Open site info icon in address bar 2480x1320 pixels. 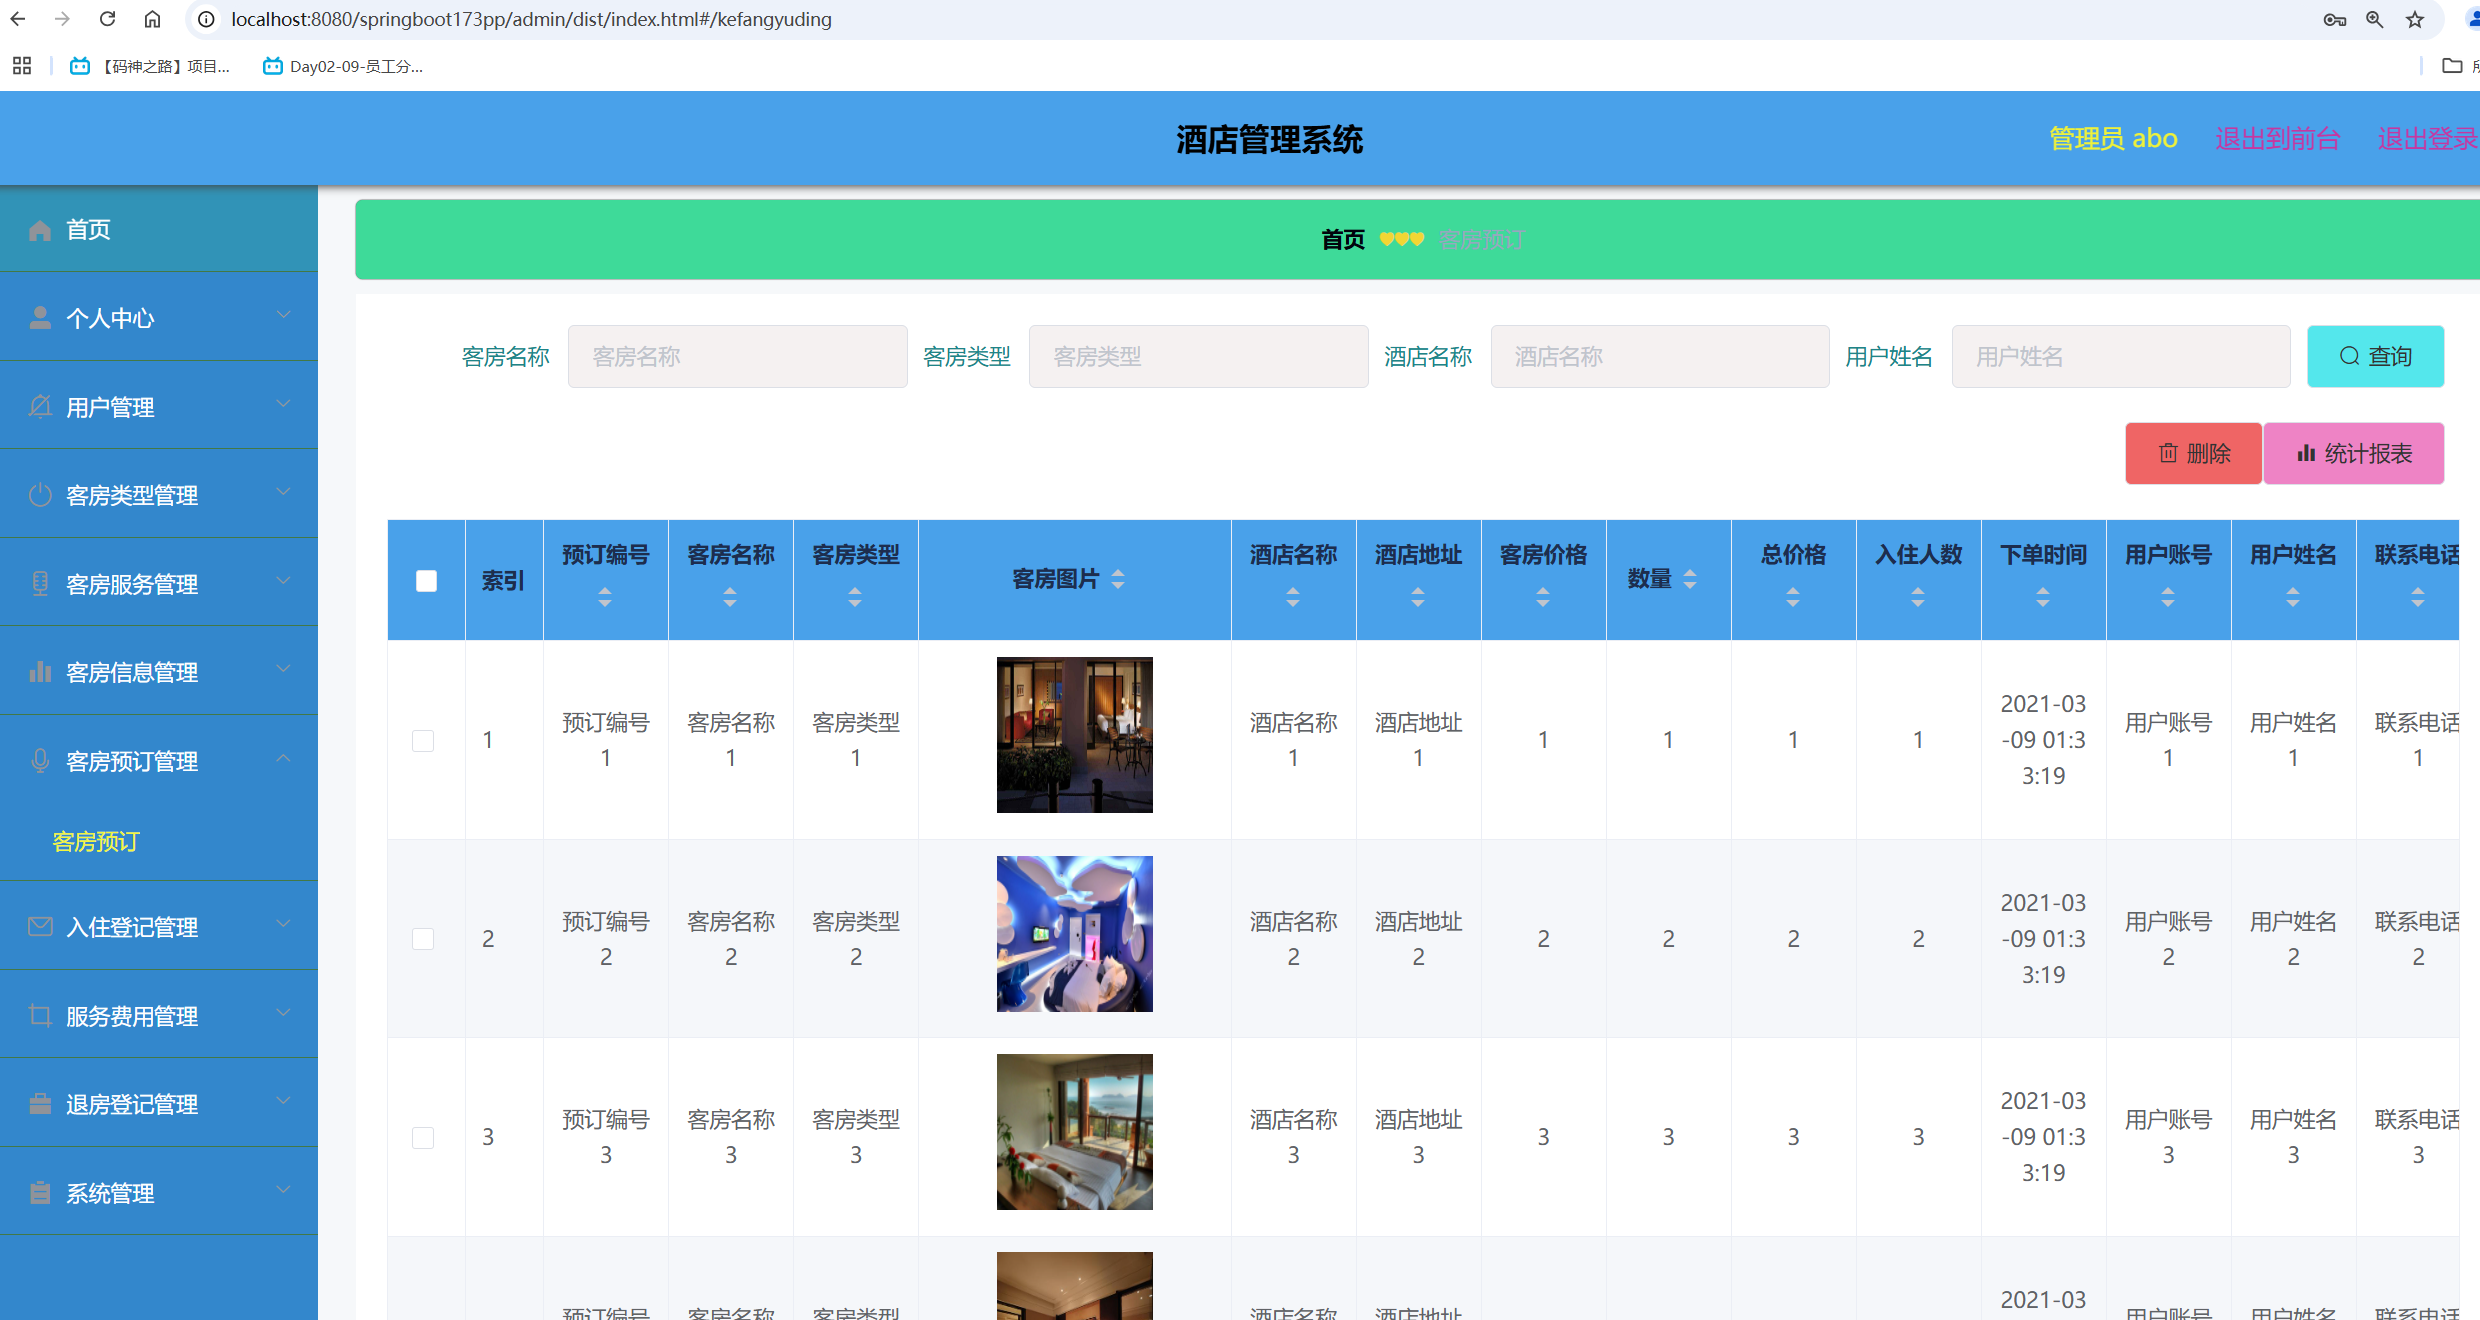[206, 19]
